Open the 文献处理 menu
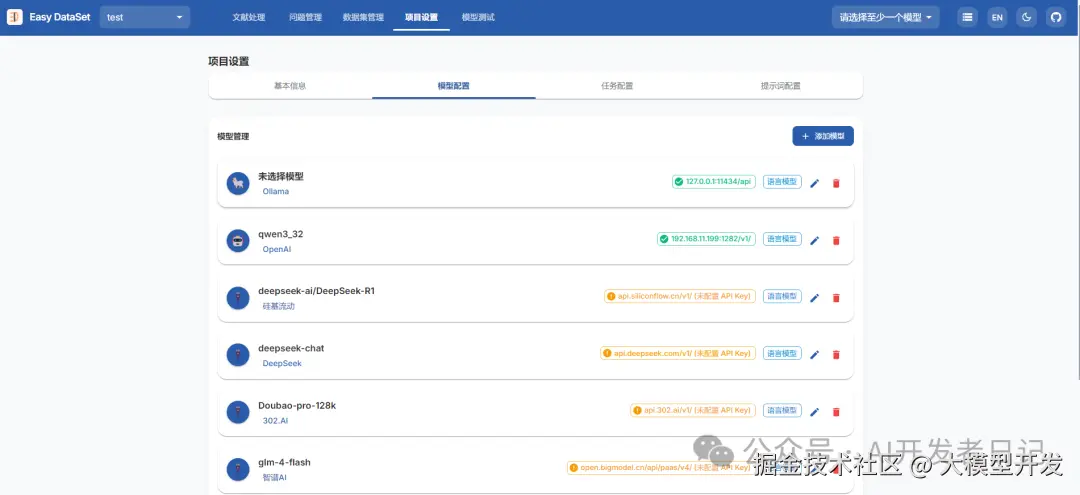 coord(249,17)
